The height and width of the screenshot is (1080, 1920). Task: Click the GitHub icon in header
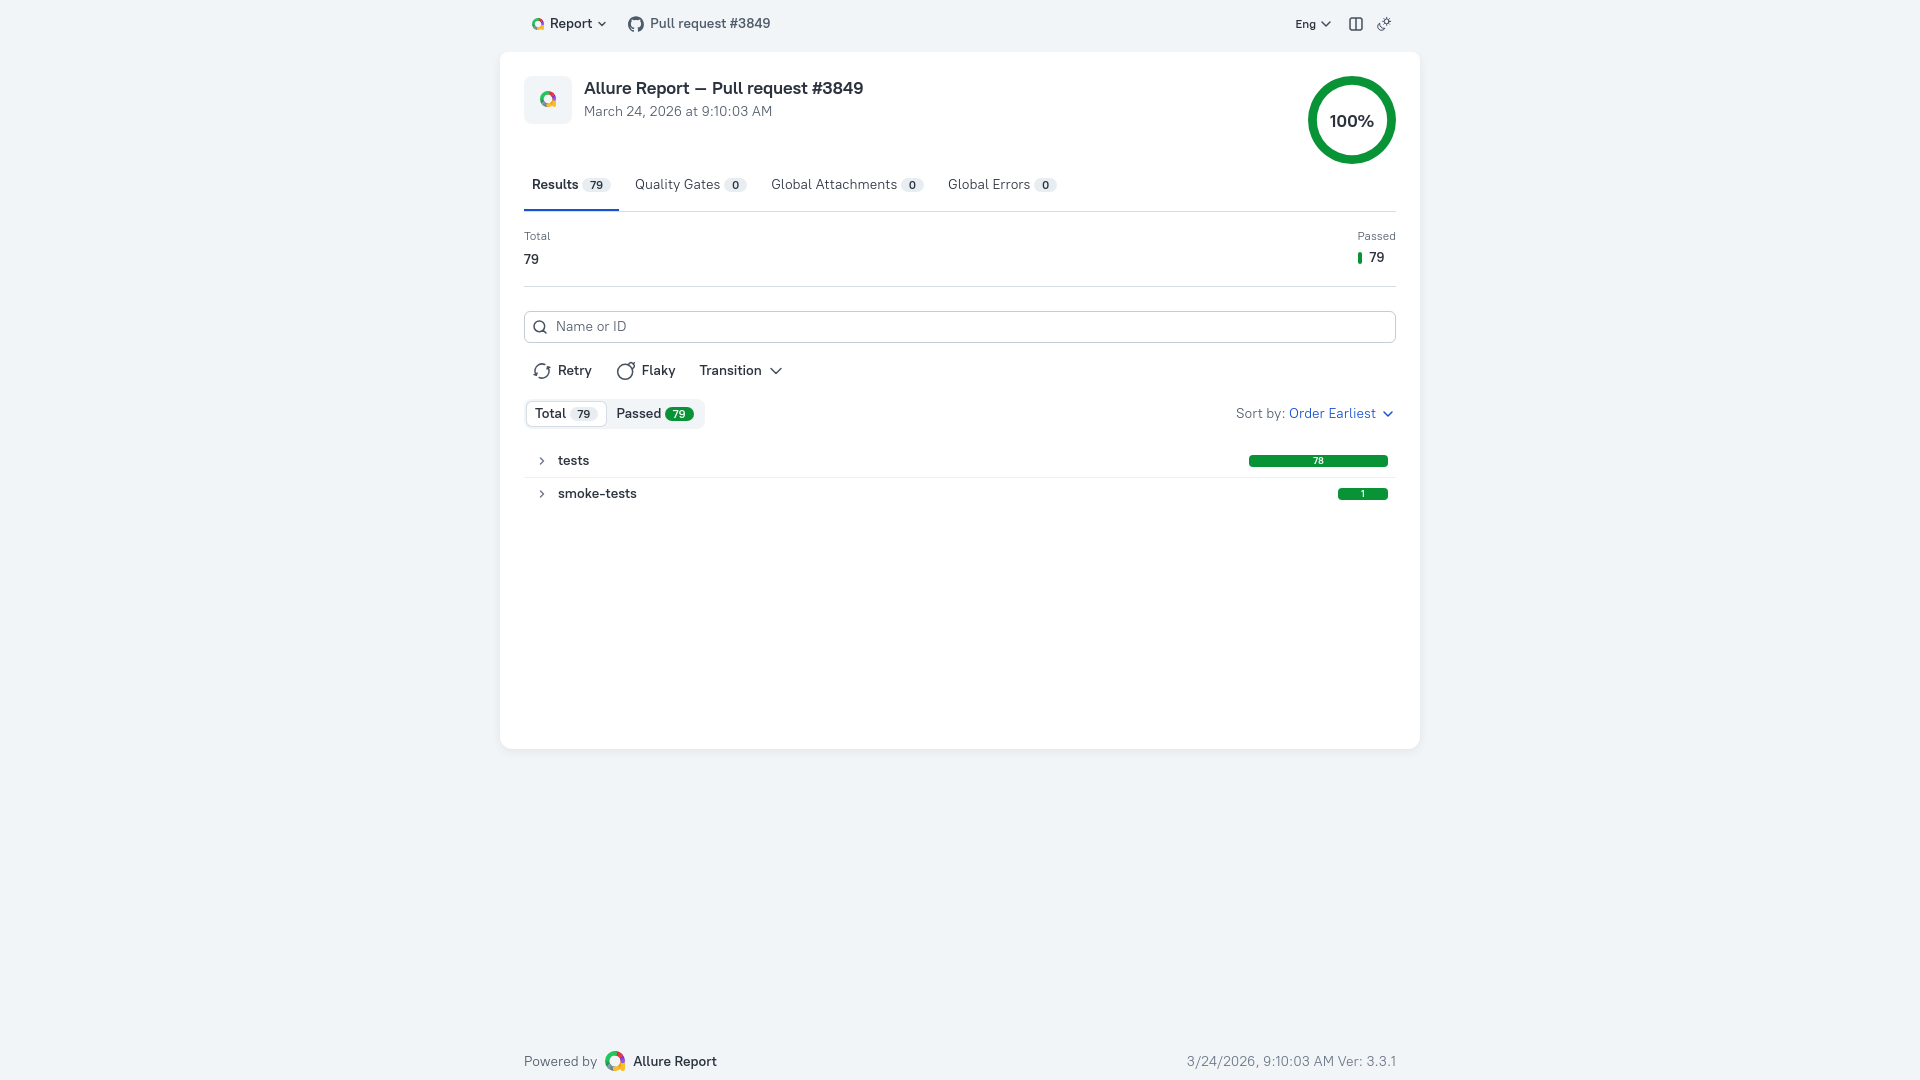(x=635, y=24)
